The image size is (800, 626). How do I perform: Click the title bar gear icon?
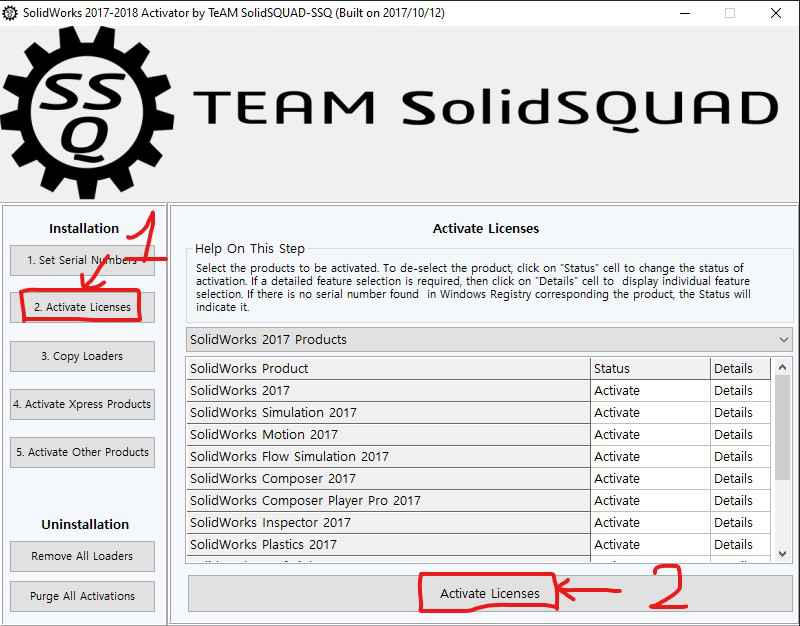click(11, 12)
